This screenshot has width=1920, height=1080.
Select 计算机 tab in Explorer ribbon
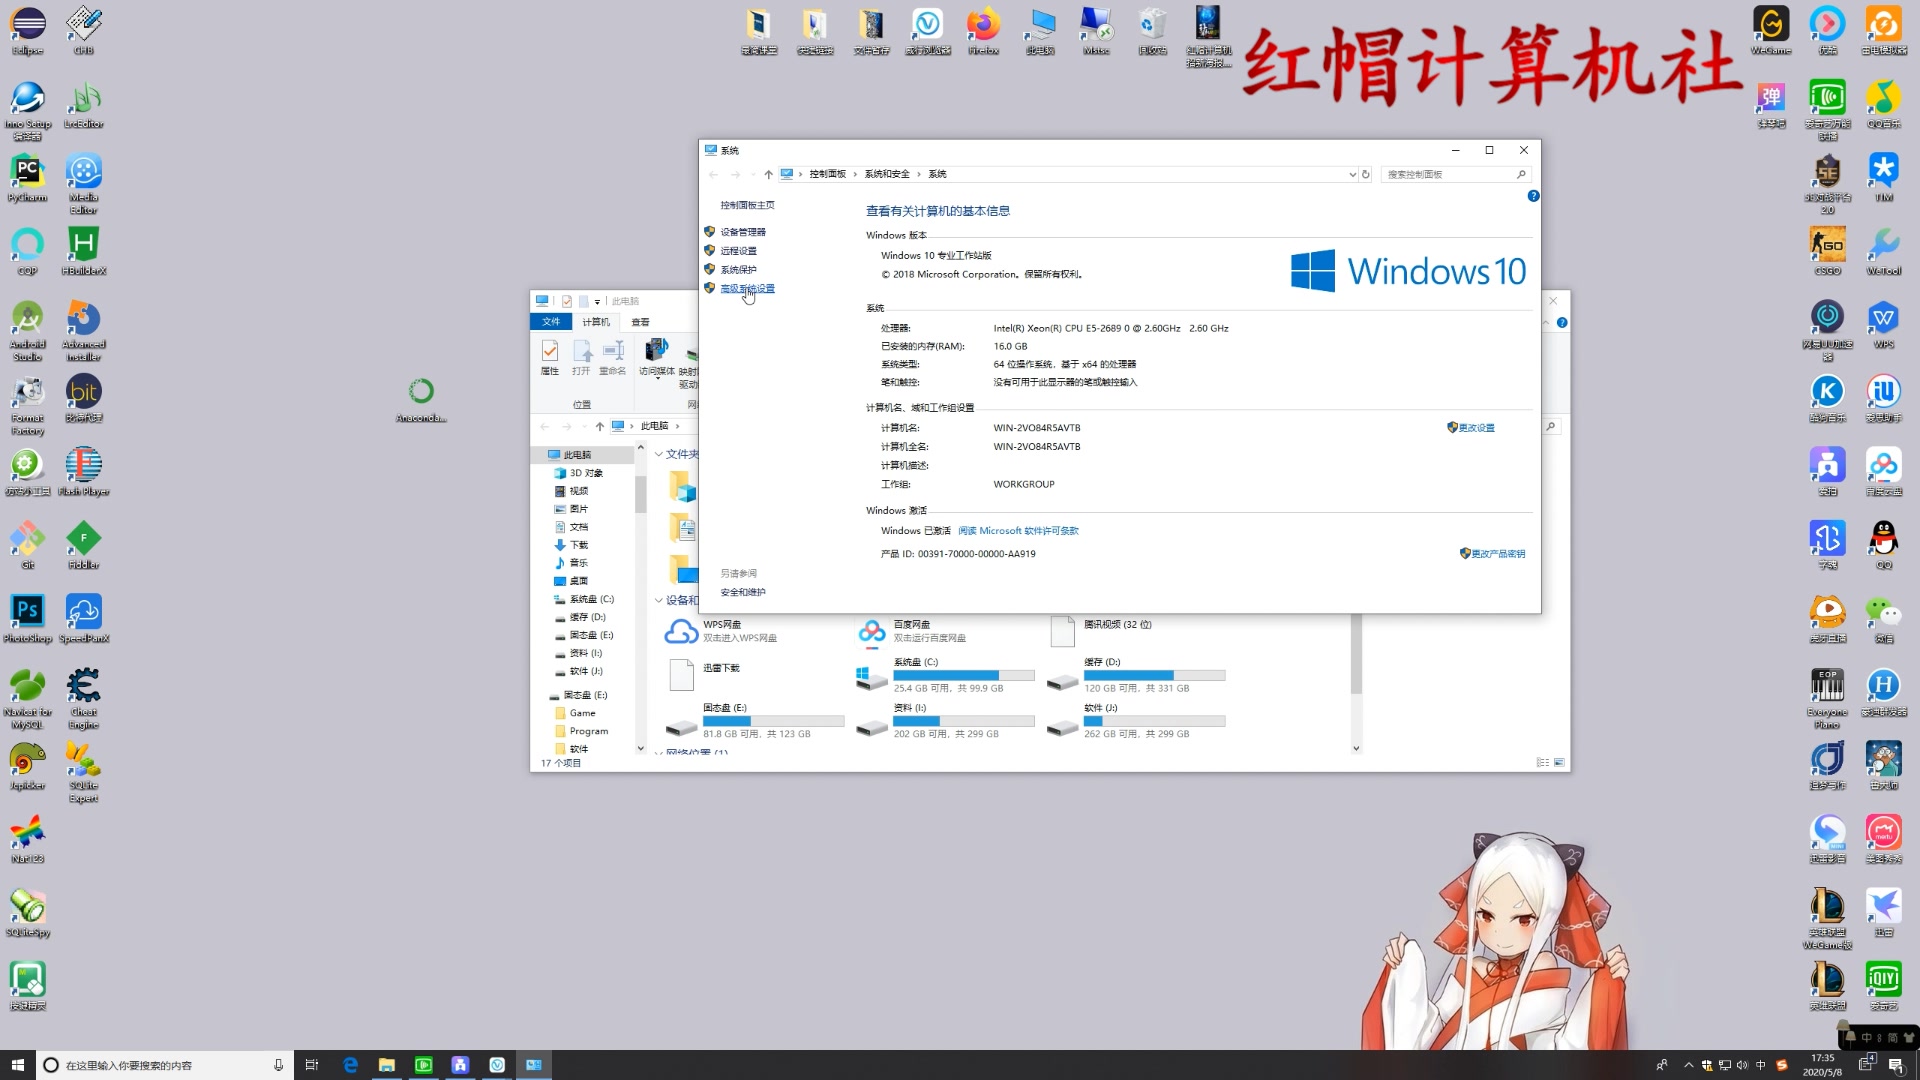(596, 320)
